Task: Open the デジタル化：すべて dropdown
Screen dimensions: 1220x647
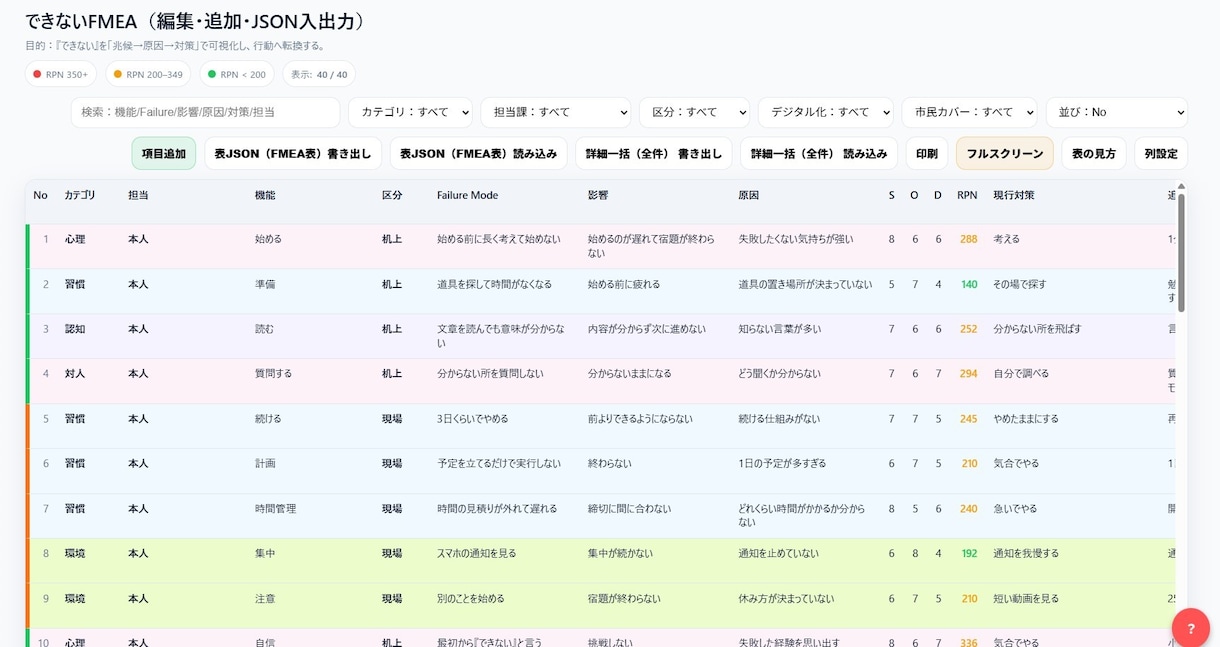Action: [825, 112]
